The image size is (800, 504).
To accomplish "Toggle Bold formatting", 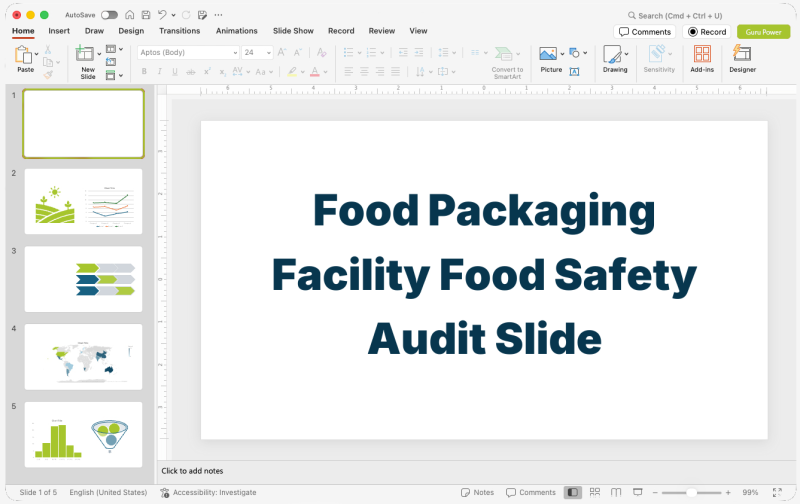I will coord(144,72).
